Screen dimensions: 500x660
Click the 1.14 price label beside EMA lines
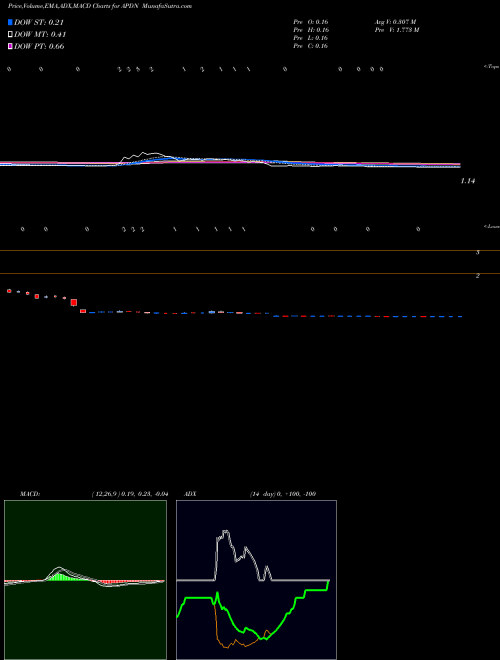[468, 181]
